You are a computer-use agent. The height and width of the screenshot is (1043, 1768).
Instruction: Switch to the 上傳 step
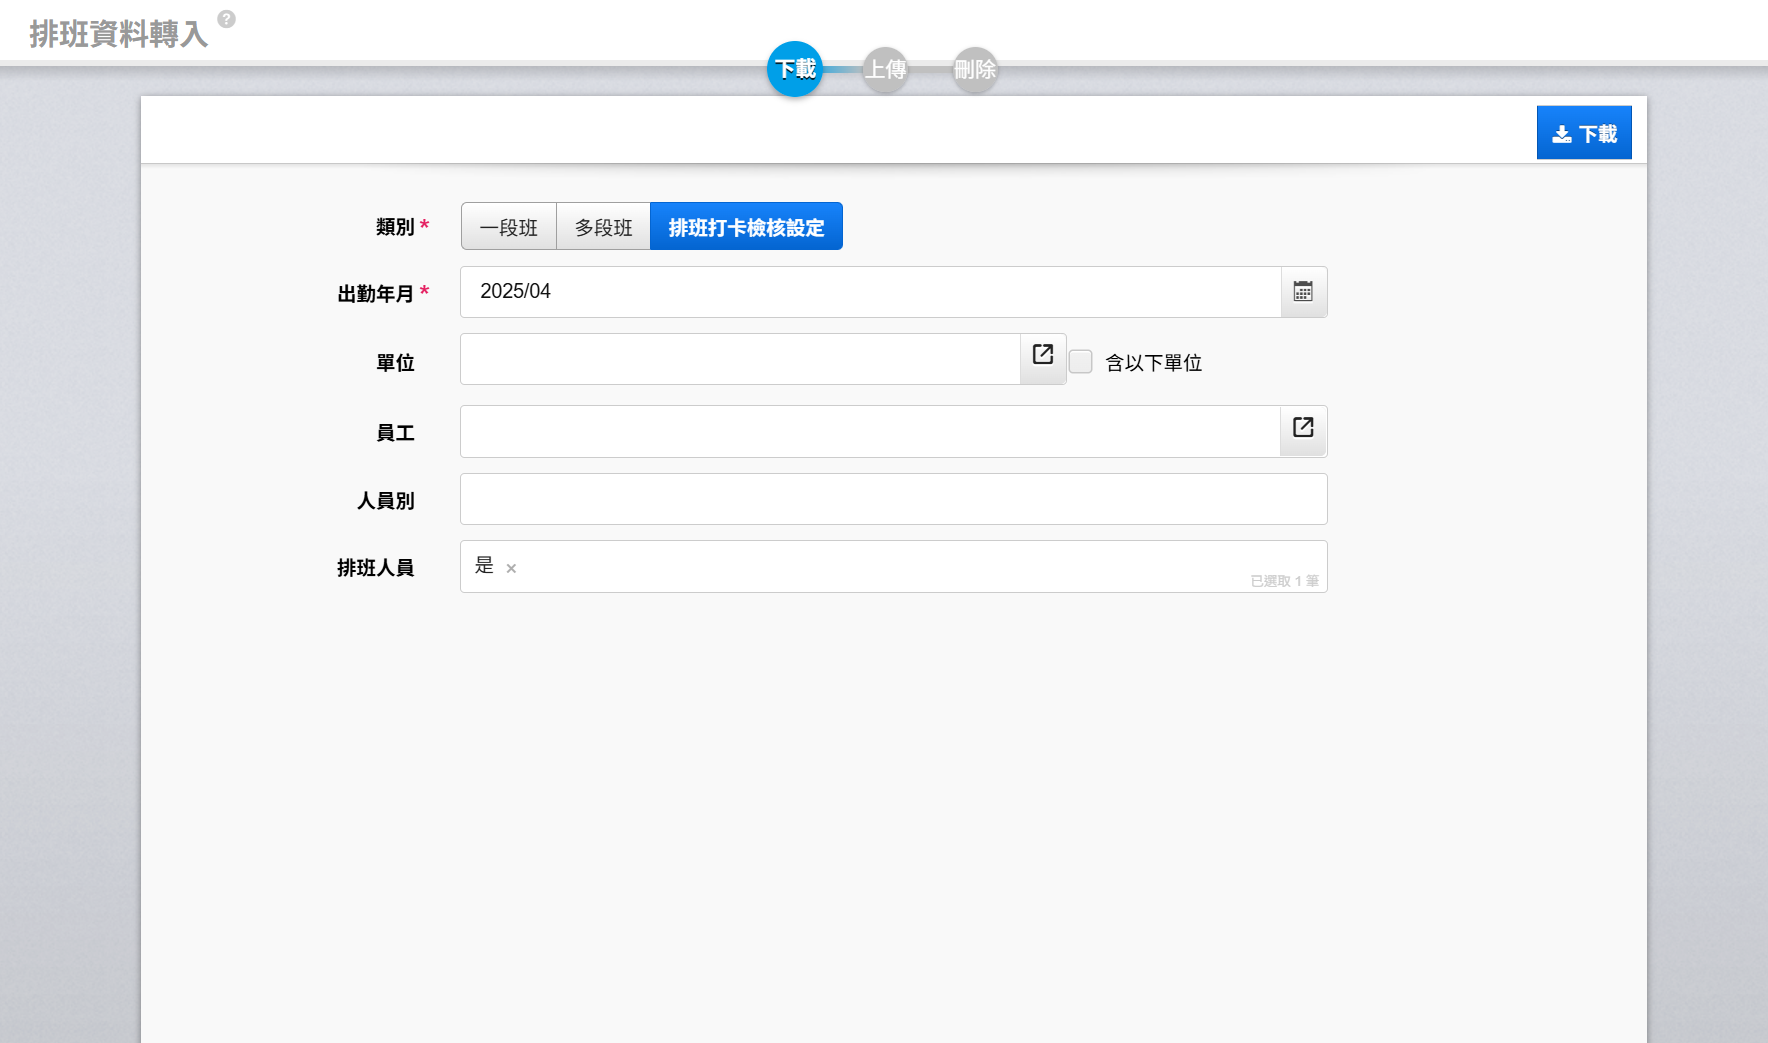pos(885,69)
